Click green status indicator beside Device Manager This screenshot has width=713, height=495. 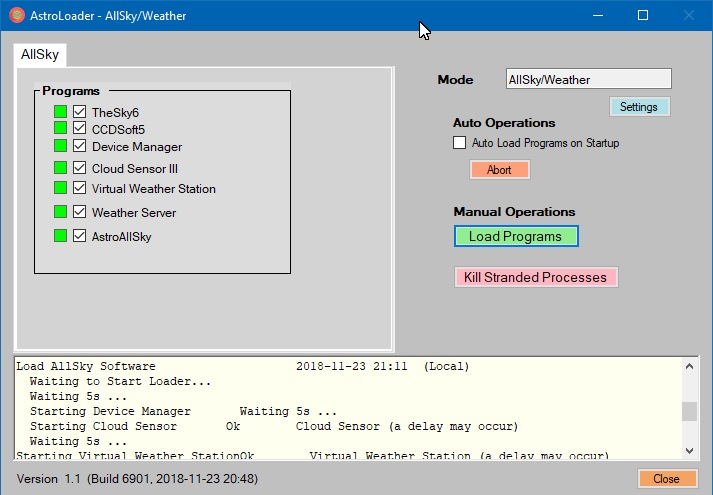(x=60, y=146)
